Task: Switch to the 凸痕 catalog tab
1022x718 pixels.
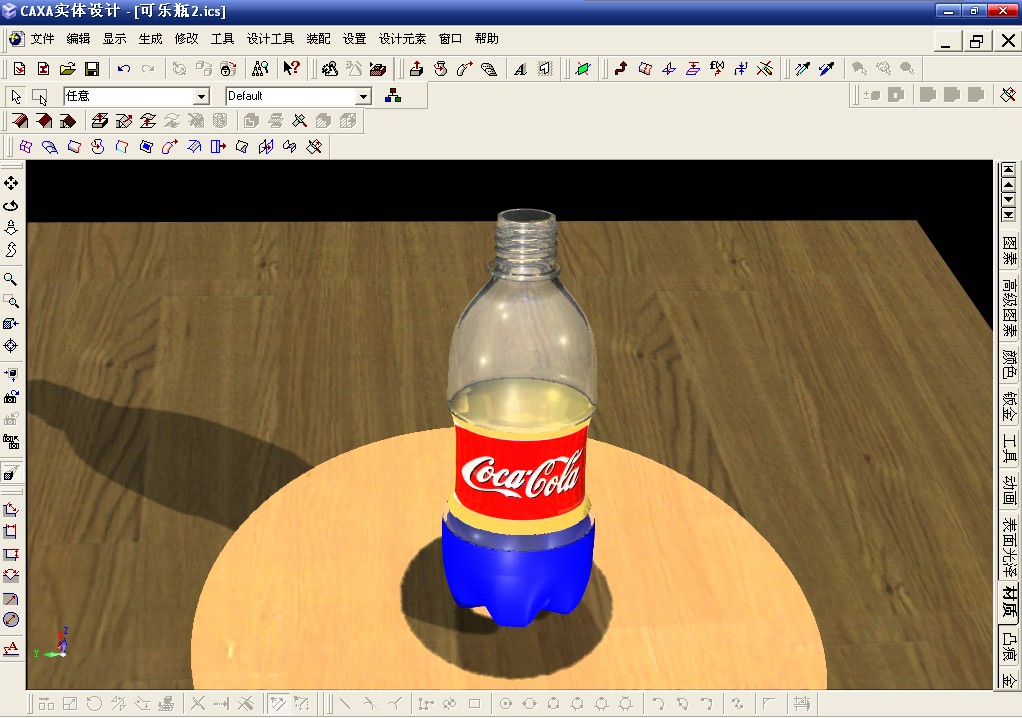Action: point(1009,644)
